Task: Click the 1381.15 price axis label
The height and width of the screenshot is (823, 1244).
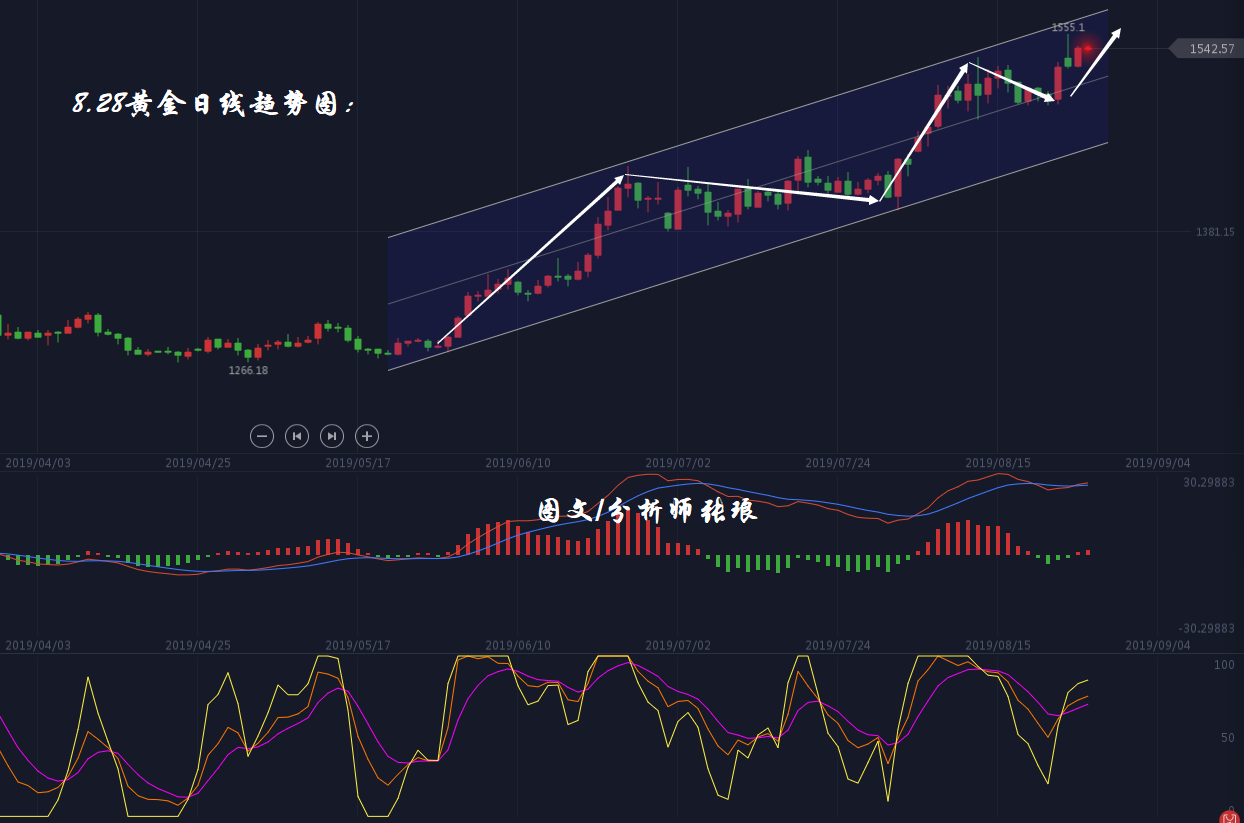Action: [1215, 232]
